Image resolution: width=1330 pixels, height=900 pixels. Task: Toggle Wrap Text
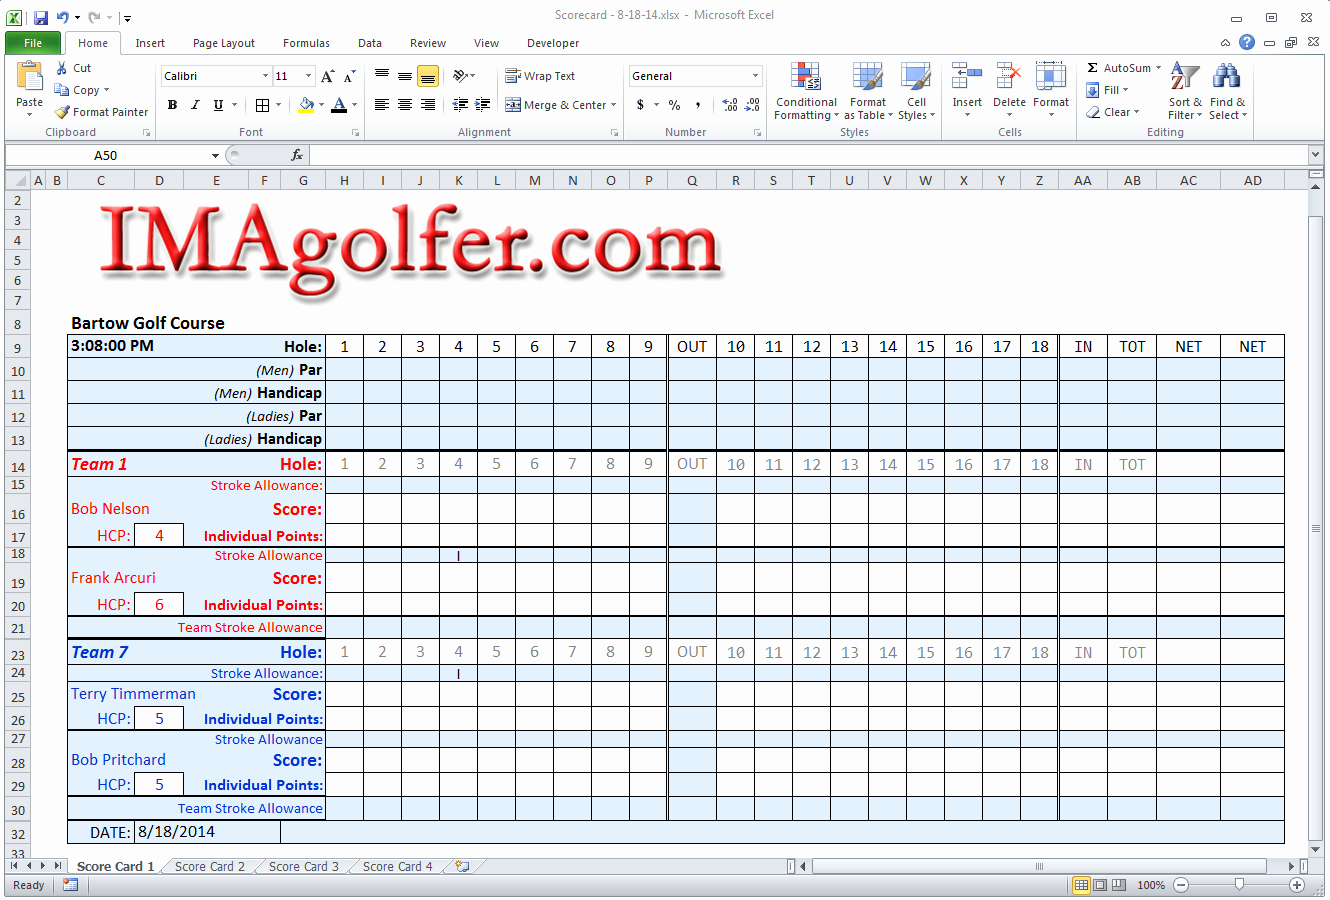coord(540,76)
